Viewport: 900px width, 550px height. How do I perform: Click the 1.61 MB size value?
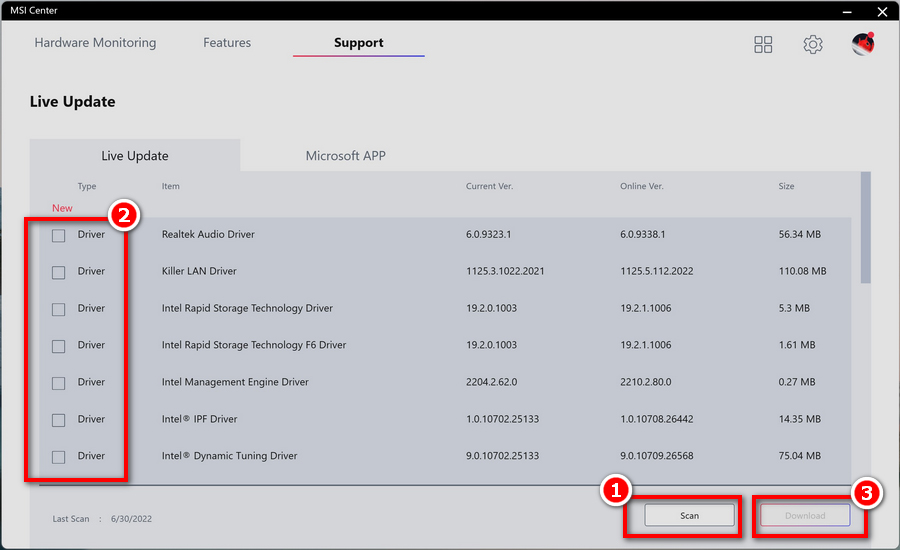[797, 345]
